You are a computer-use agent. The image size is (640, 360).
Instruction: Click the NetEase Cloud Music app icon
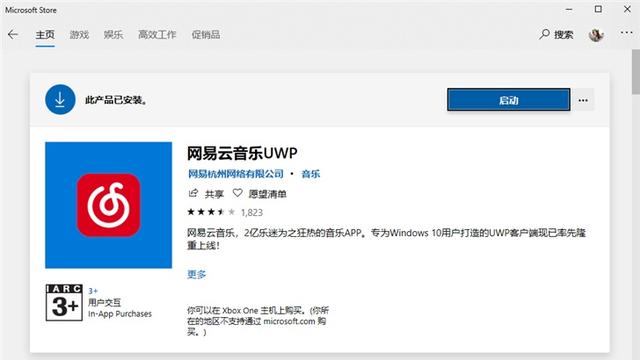109,205
